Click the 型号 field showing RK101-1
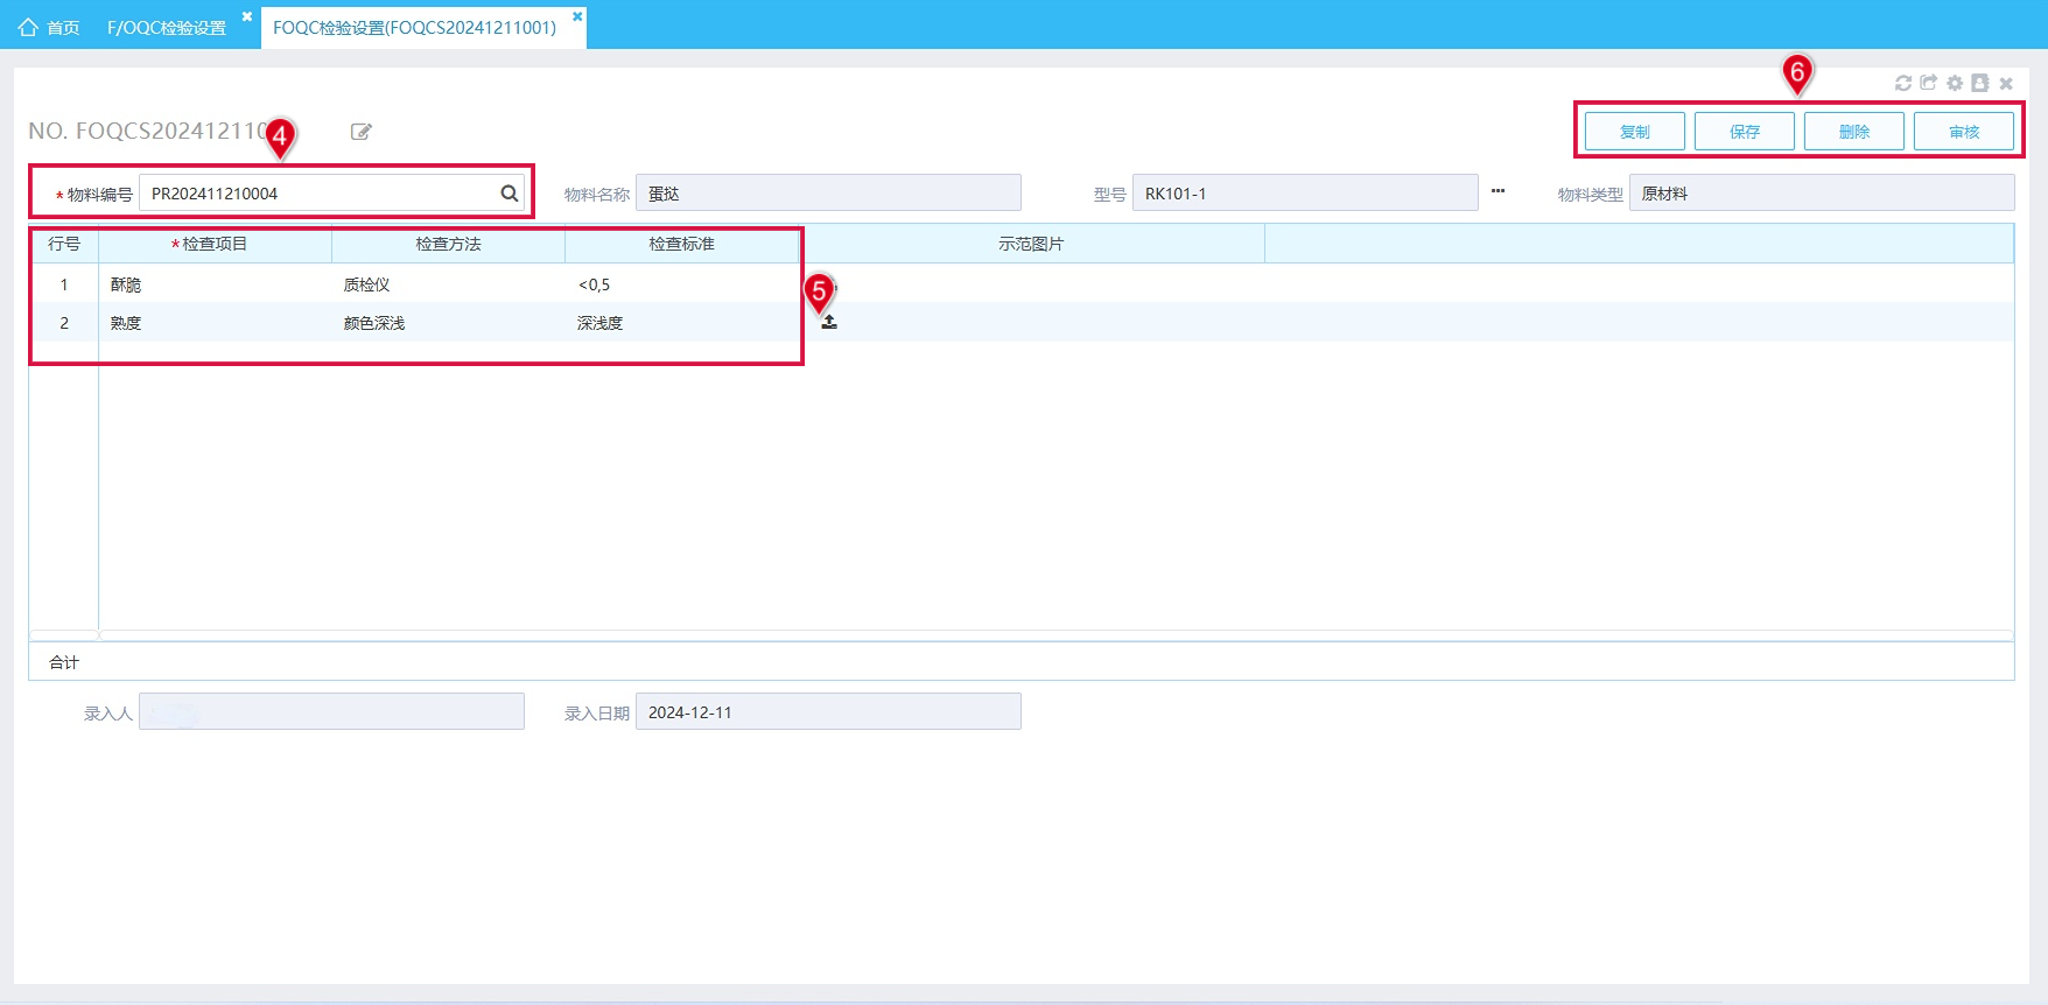 coord(1305,193)
